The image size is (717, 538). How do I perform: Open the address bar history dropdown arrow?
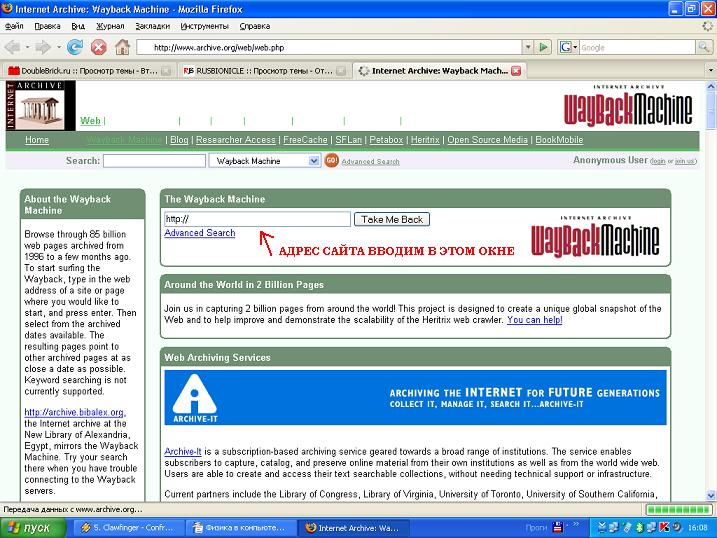tap(528, 47)
